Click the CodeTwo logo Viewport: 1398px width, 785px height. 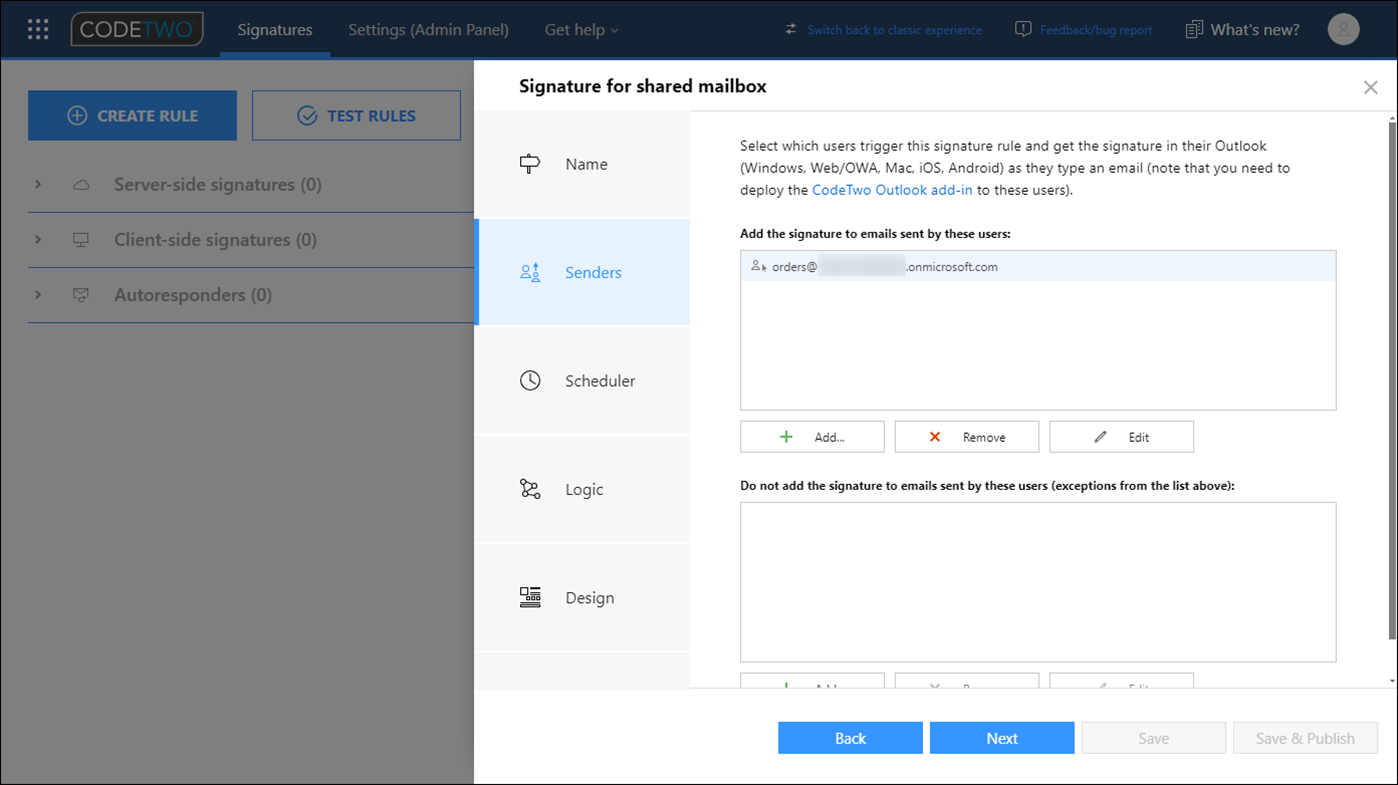tap(136, 29)
